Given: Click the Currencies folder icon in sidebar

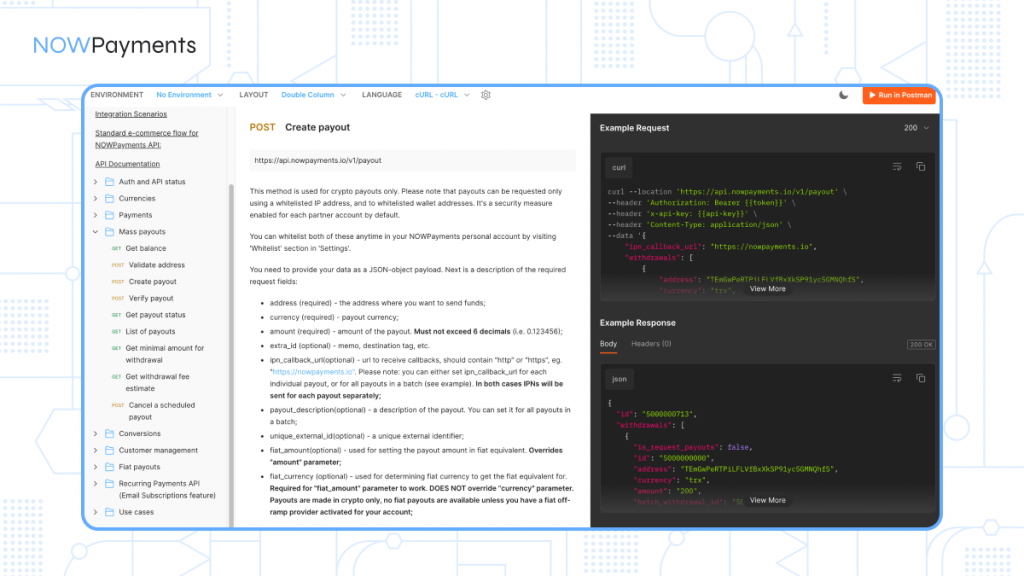Looking at the screenshot, I should click(x=109, y=198).
